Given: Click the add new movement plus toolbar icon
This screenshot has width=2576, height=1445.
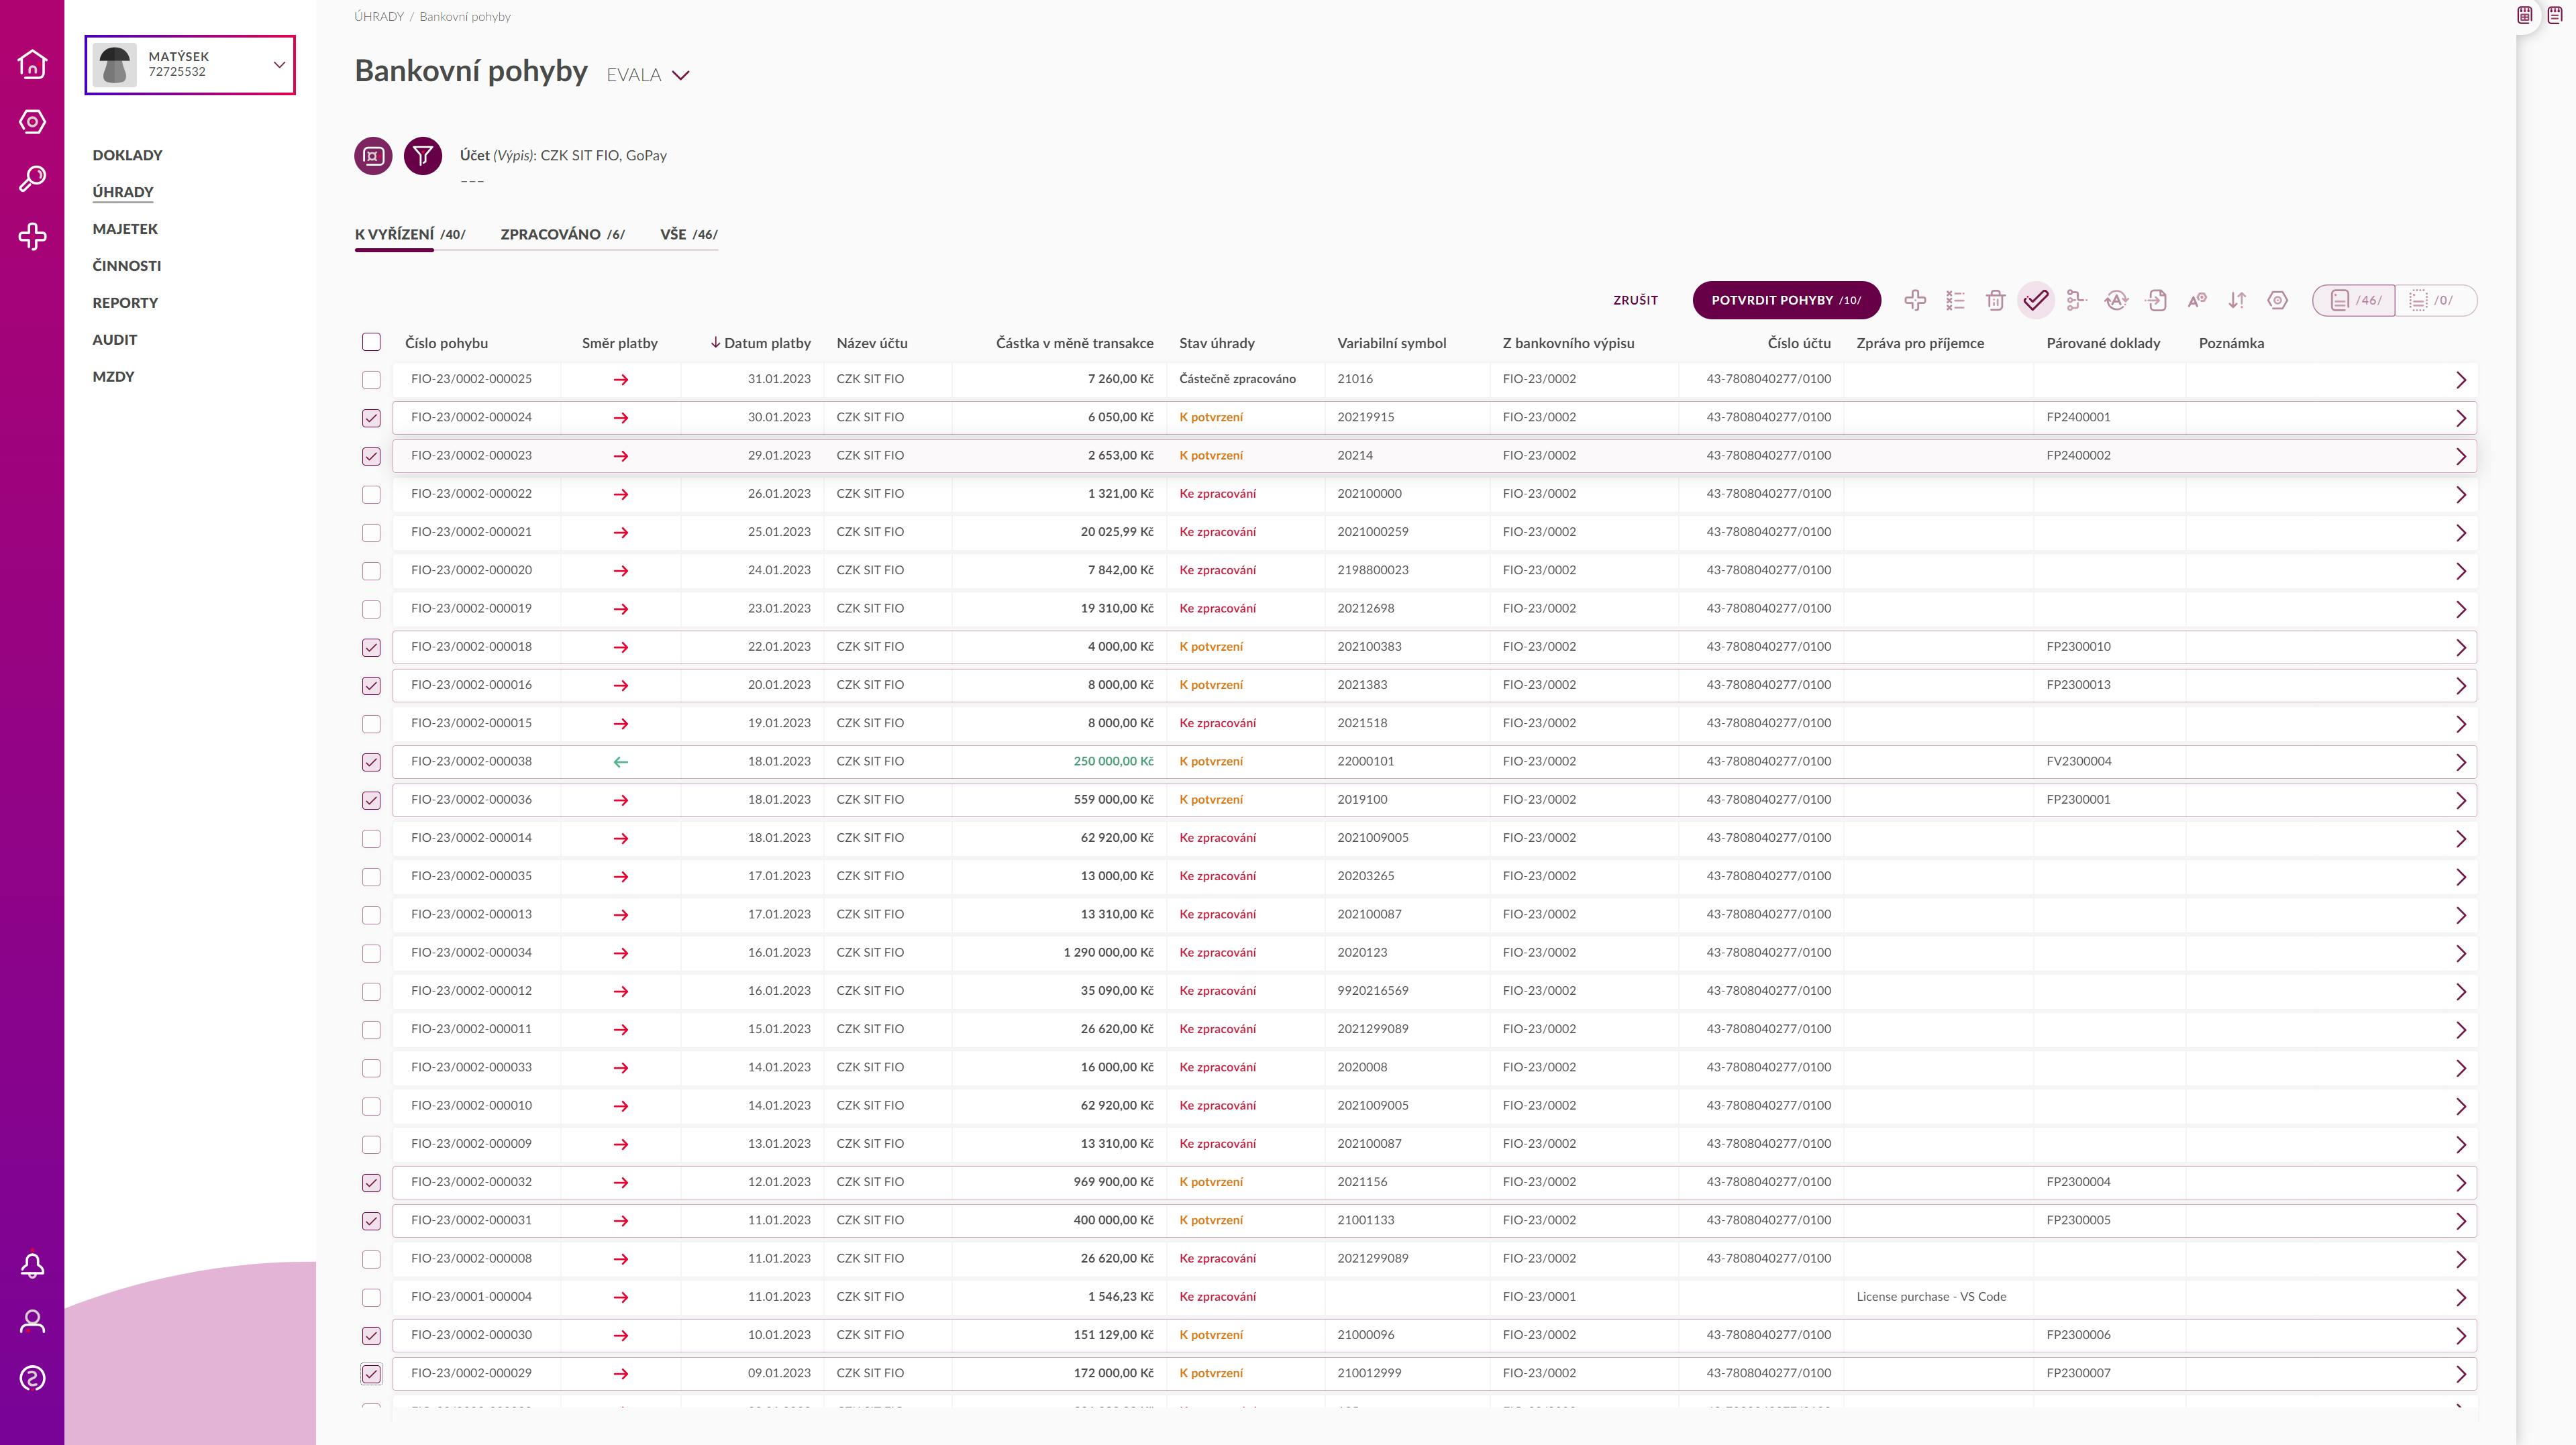Looking at the screenshot, I should pos(1915,300).
